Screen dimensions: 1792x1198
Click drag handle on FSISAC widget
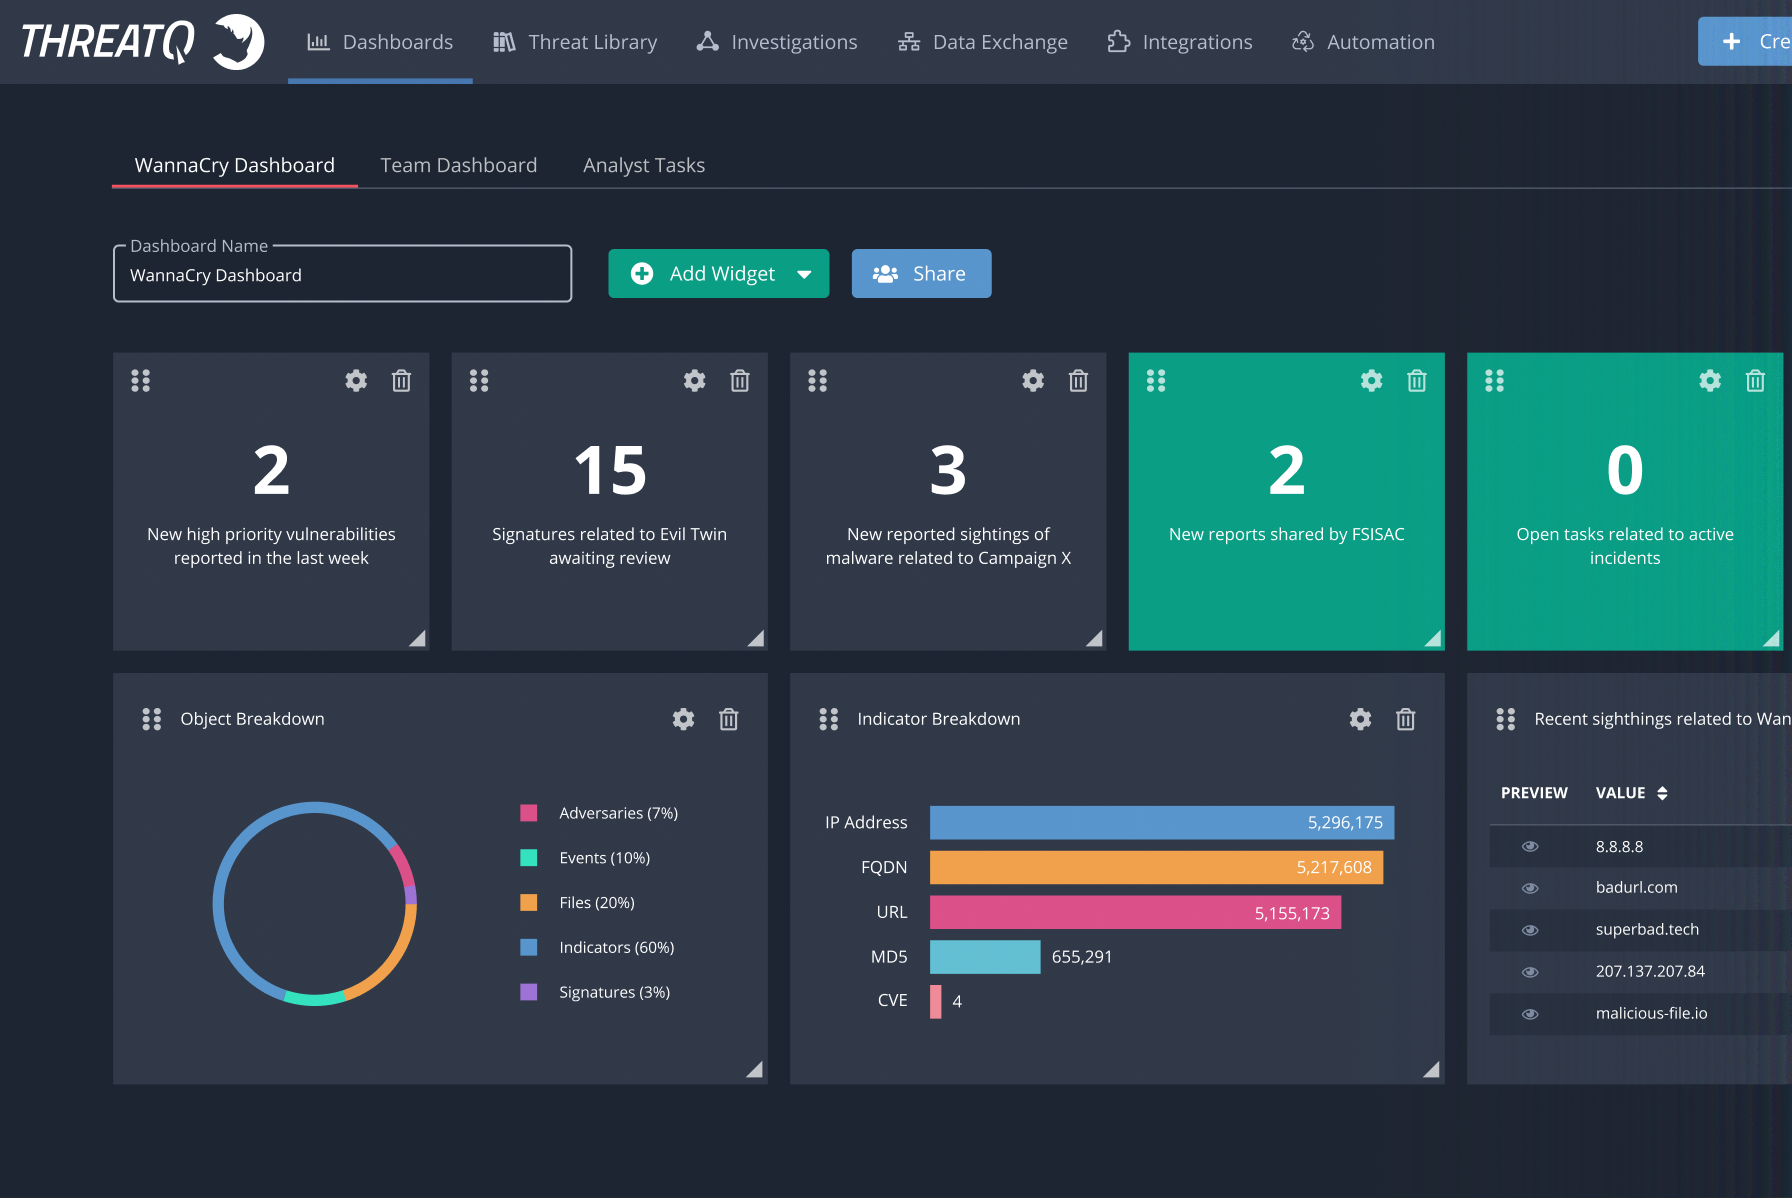coord(1156,381)
